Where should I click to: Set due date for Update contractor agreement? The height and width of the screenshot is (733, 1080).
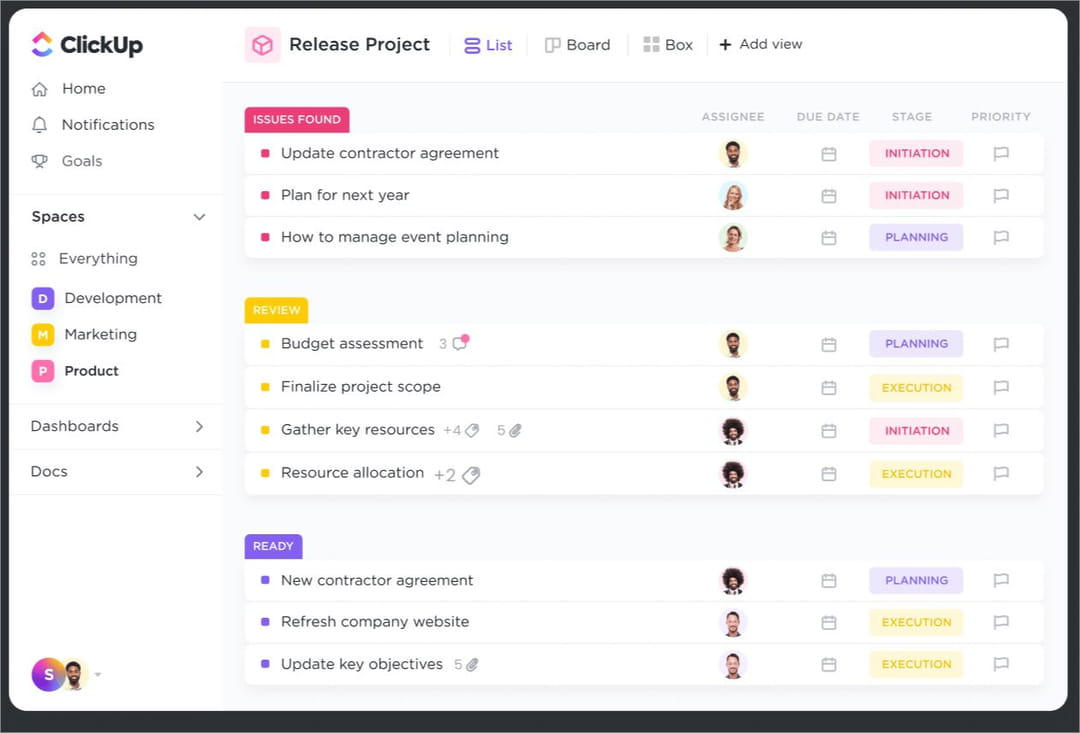[x=829, y=154]
